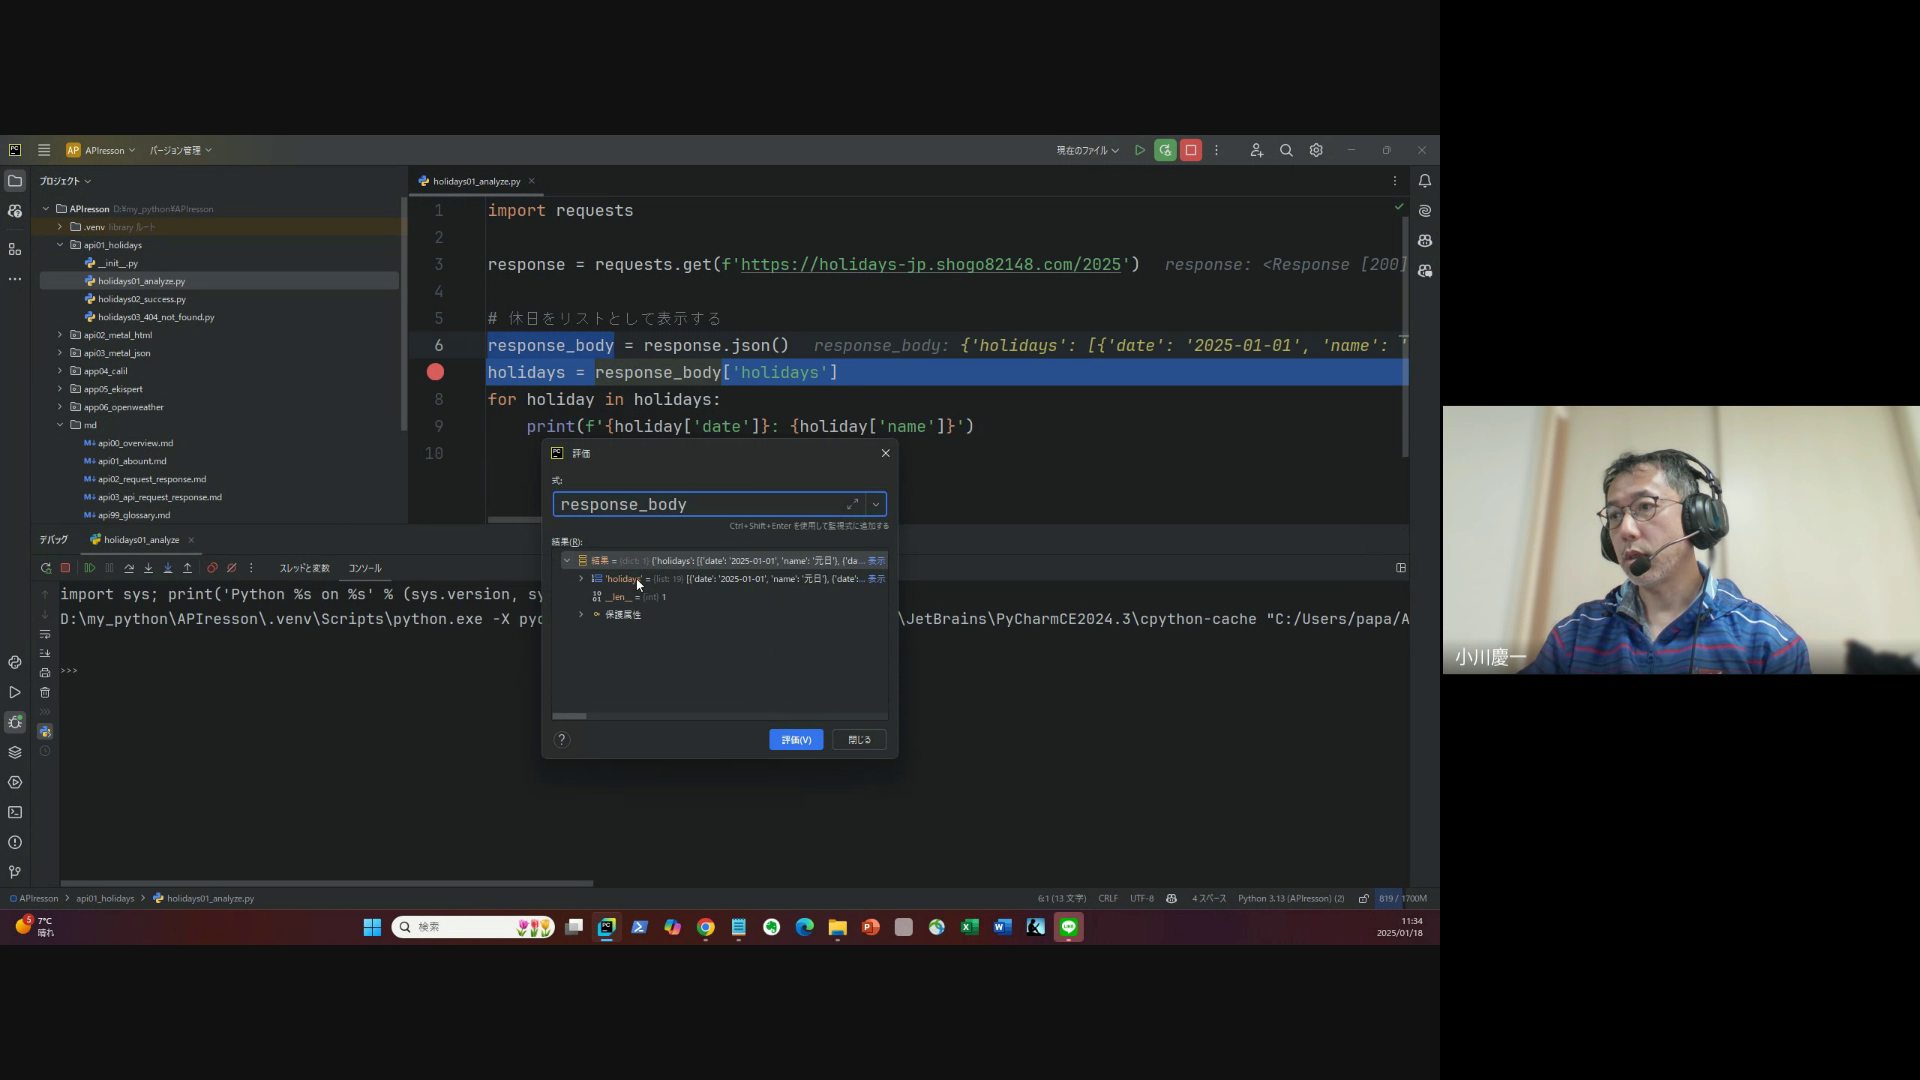Toggle the breakpoint on line 7

[x=435, y=372]
